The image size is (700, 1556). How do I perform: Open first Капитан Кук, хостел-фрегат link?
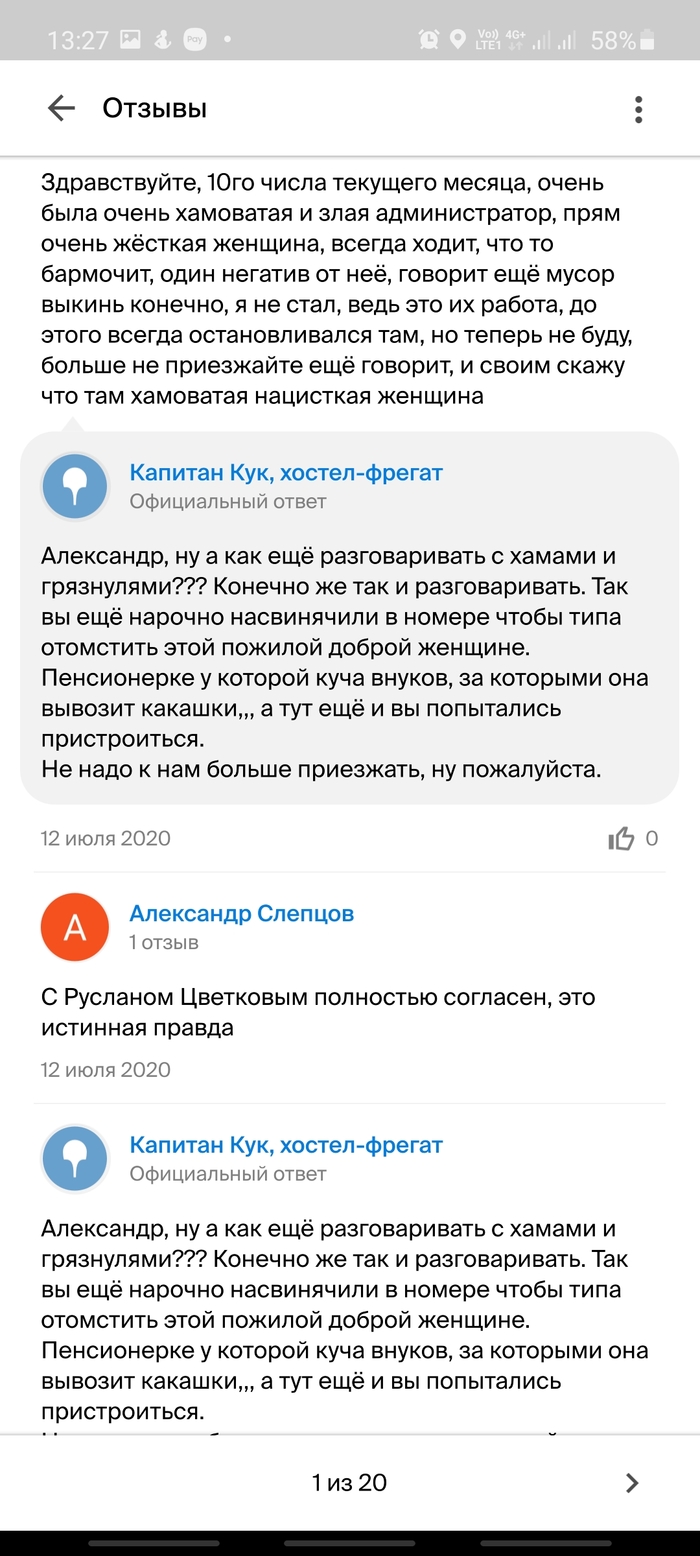click(x=286, y=472)
